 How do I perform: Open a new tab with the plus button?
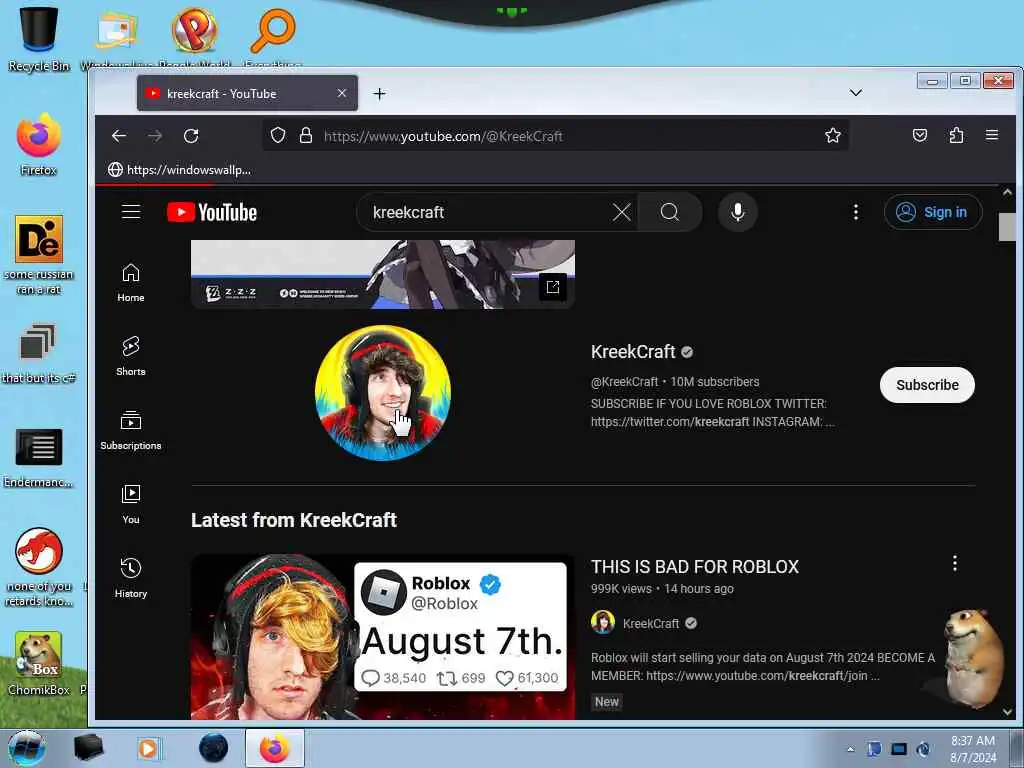click(x=379, y=94)
